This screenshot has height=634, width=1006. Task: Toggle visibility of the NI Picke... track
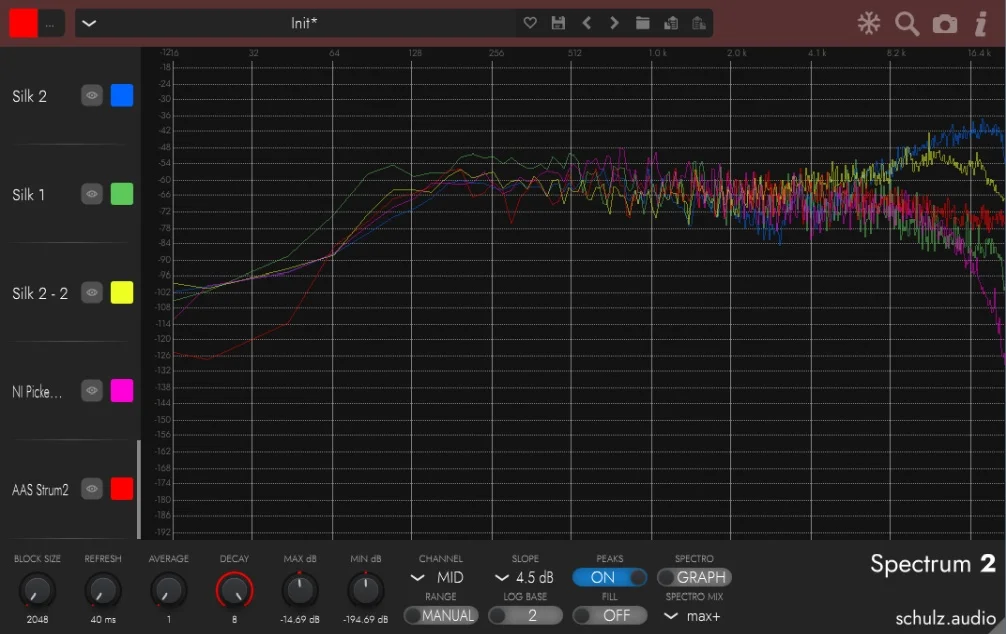[x=92, y=391]
